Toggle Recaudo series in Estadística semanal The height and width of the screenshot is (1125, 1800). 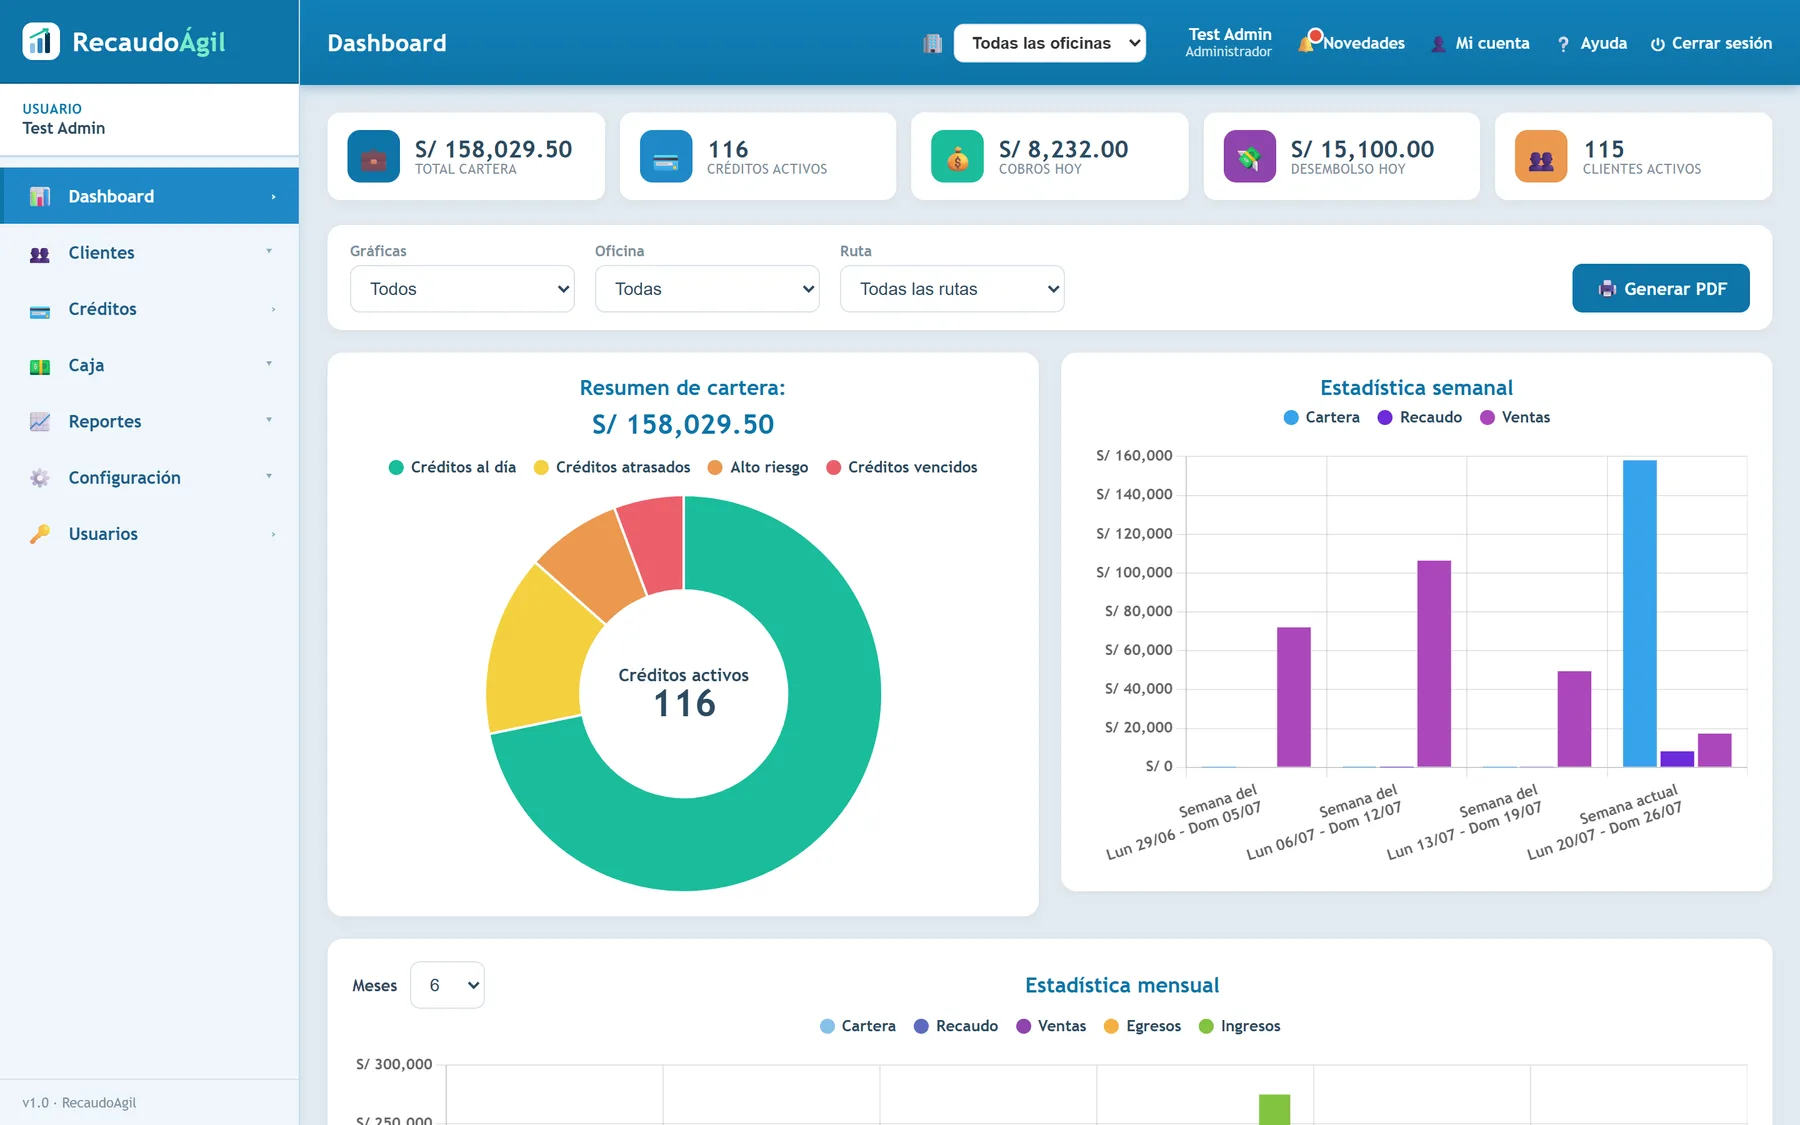pos(1419,417)
